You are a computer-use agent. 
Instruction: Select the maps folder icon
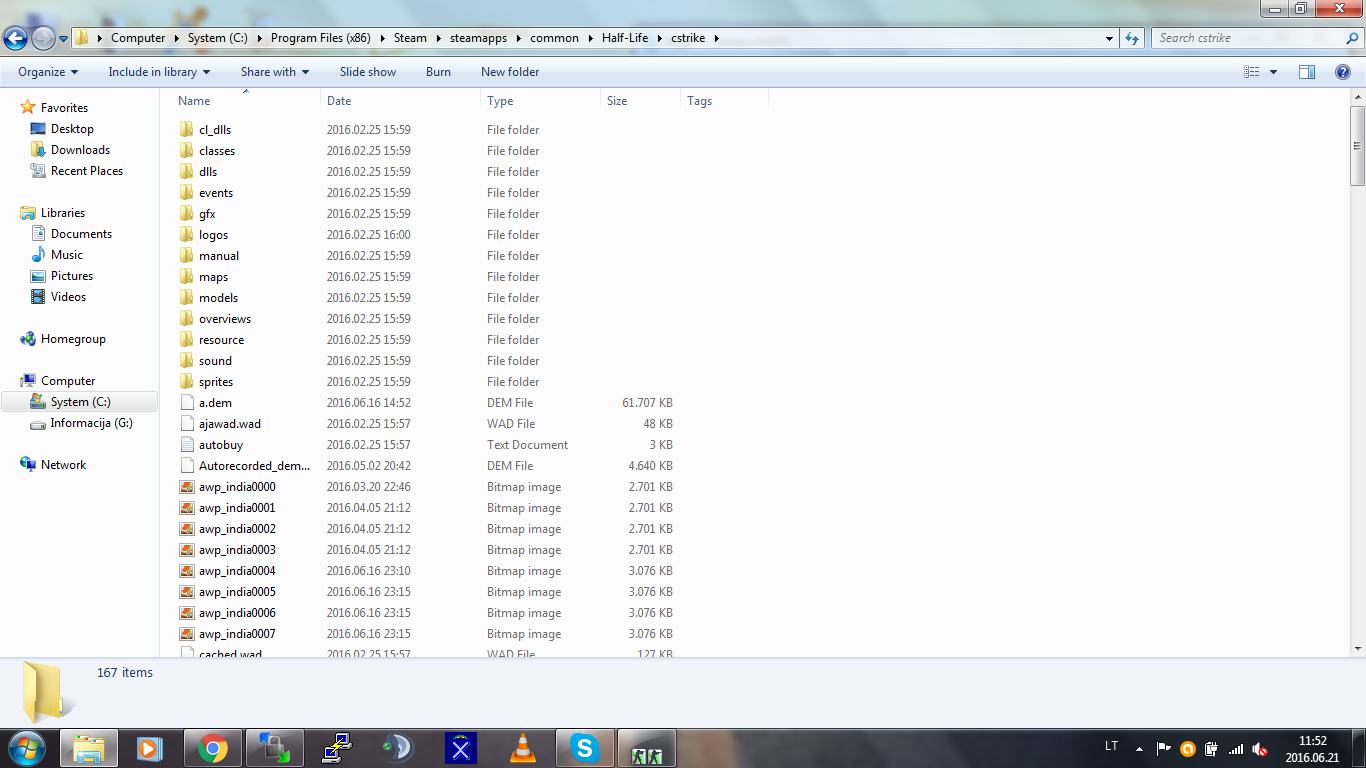(187, 277)
